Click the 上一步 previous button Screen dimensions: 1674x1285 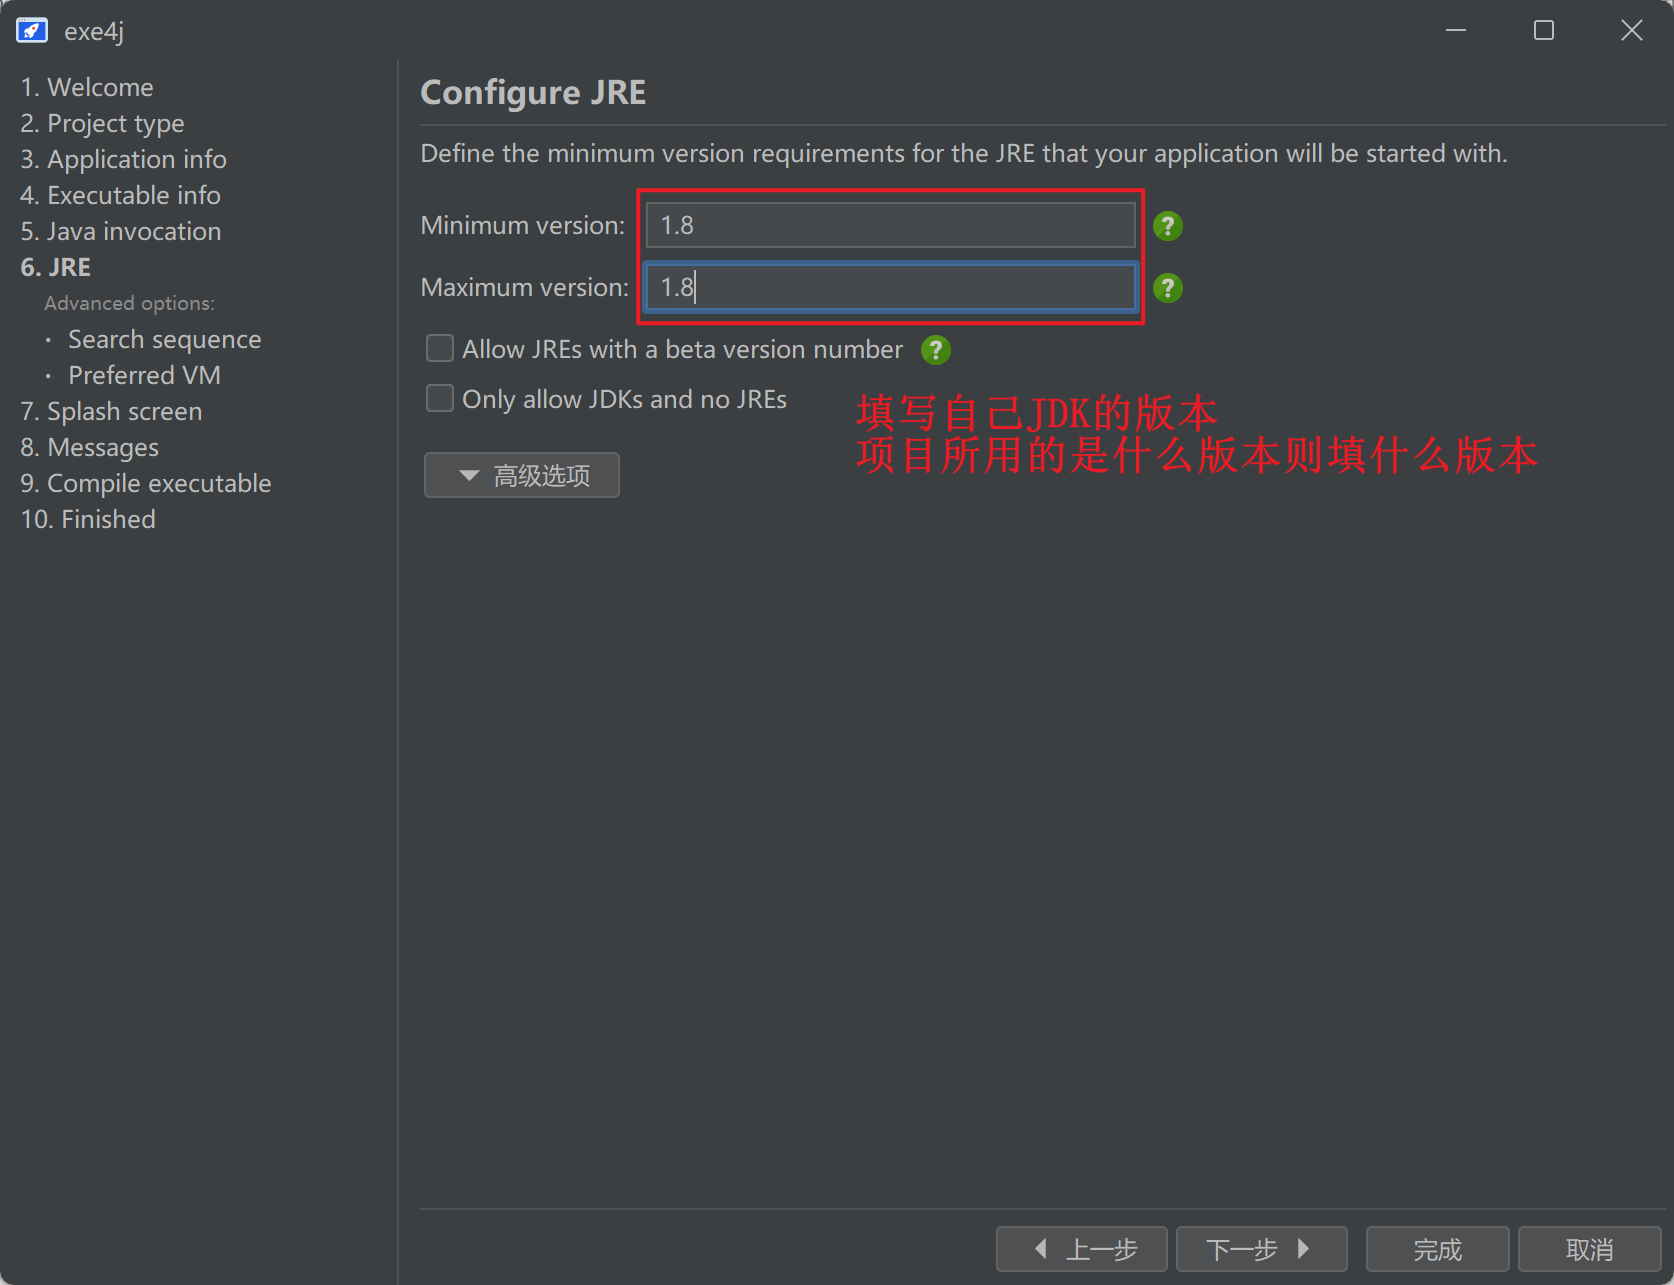click(x=1082, y=1249)
